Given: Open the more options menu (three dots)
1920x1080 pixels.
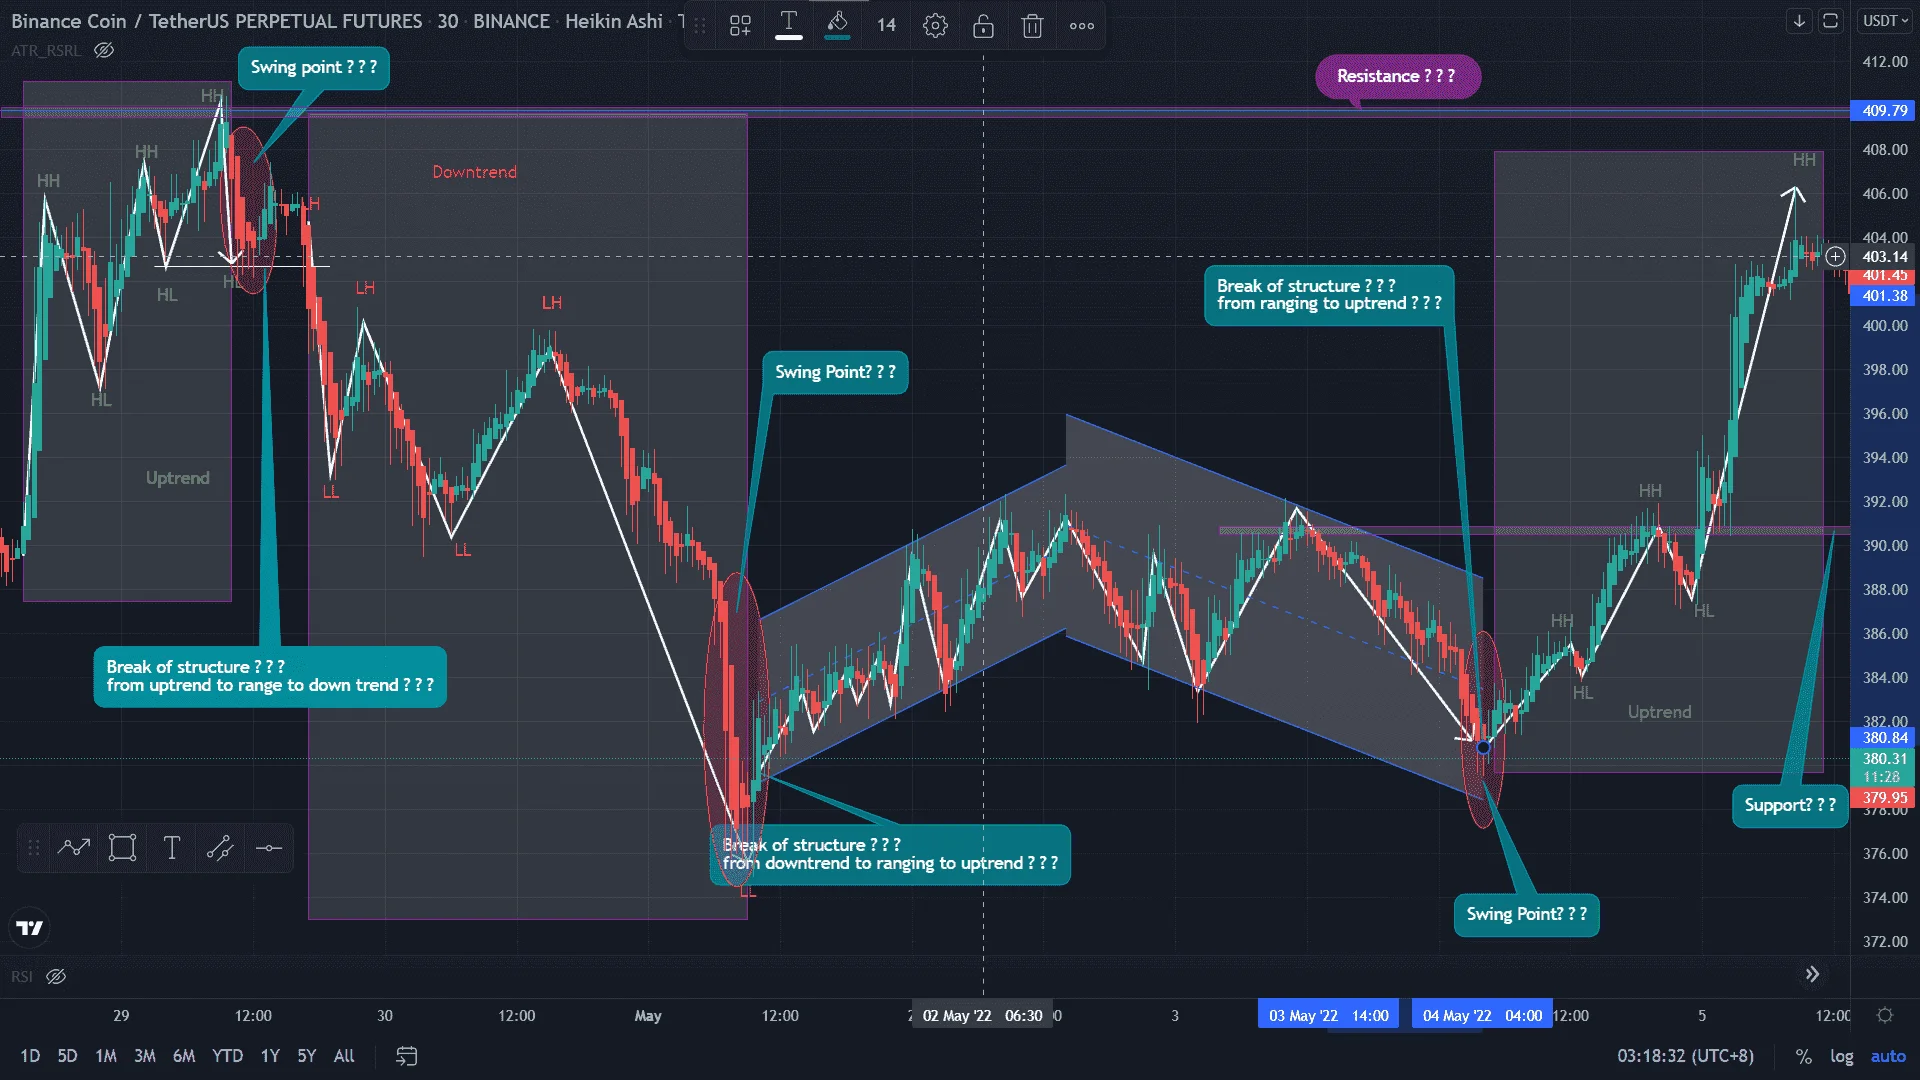Looking at the screenshot, I should [x=1081, y=26].
